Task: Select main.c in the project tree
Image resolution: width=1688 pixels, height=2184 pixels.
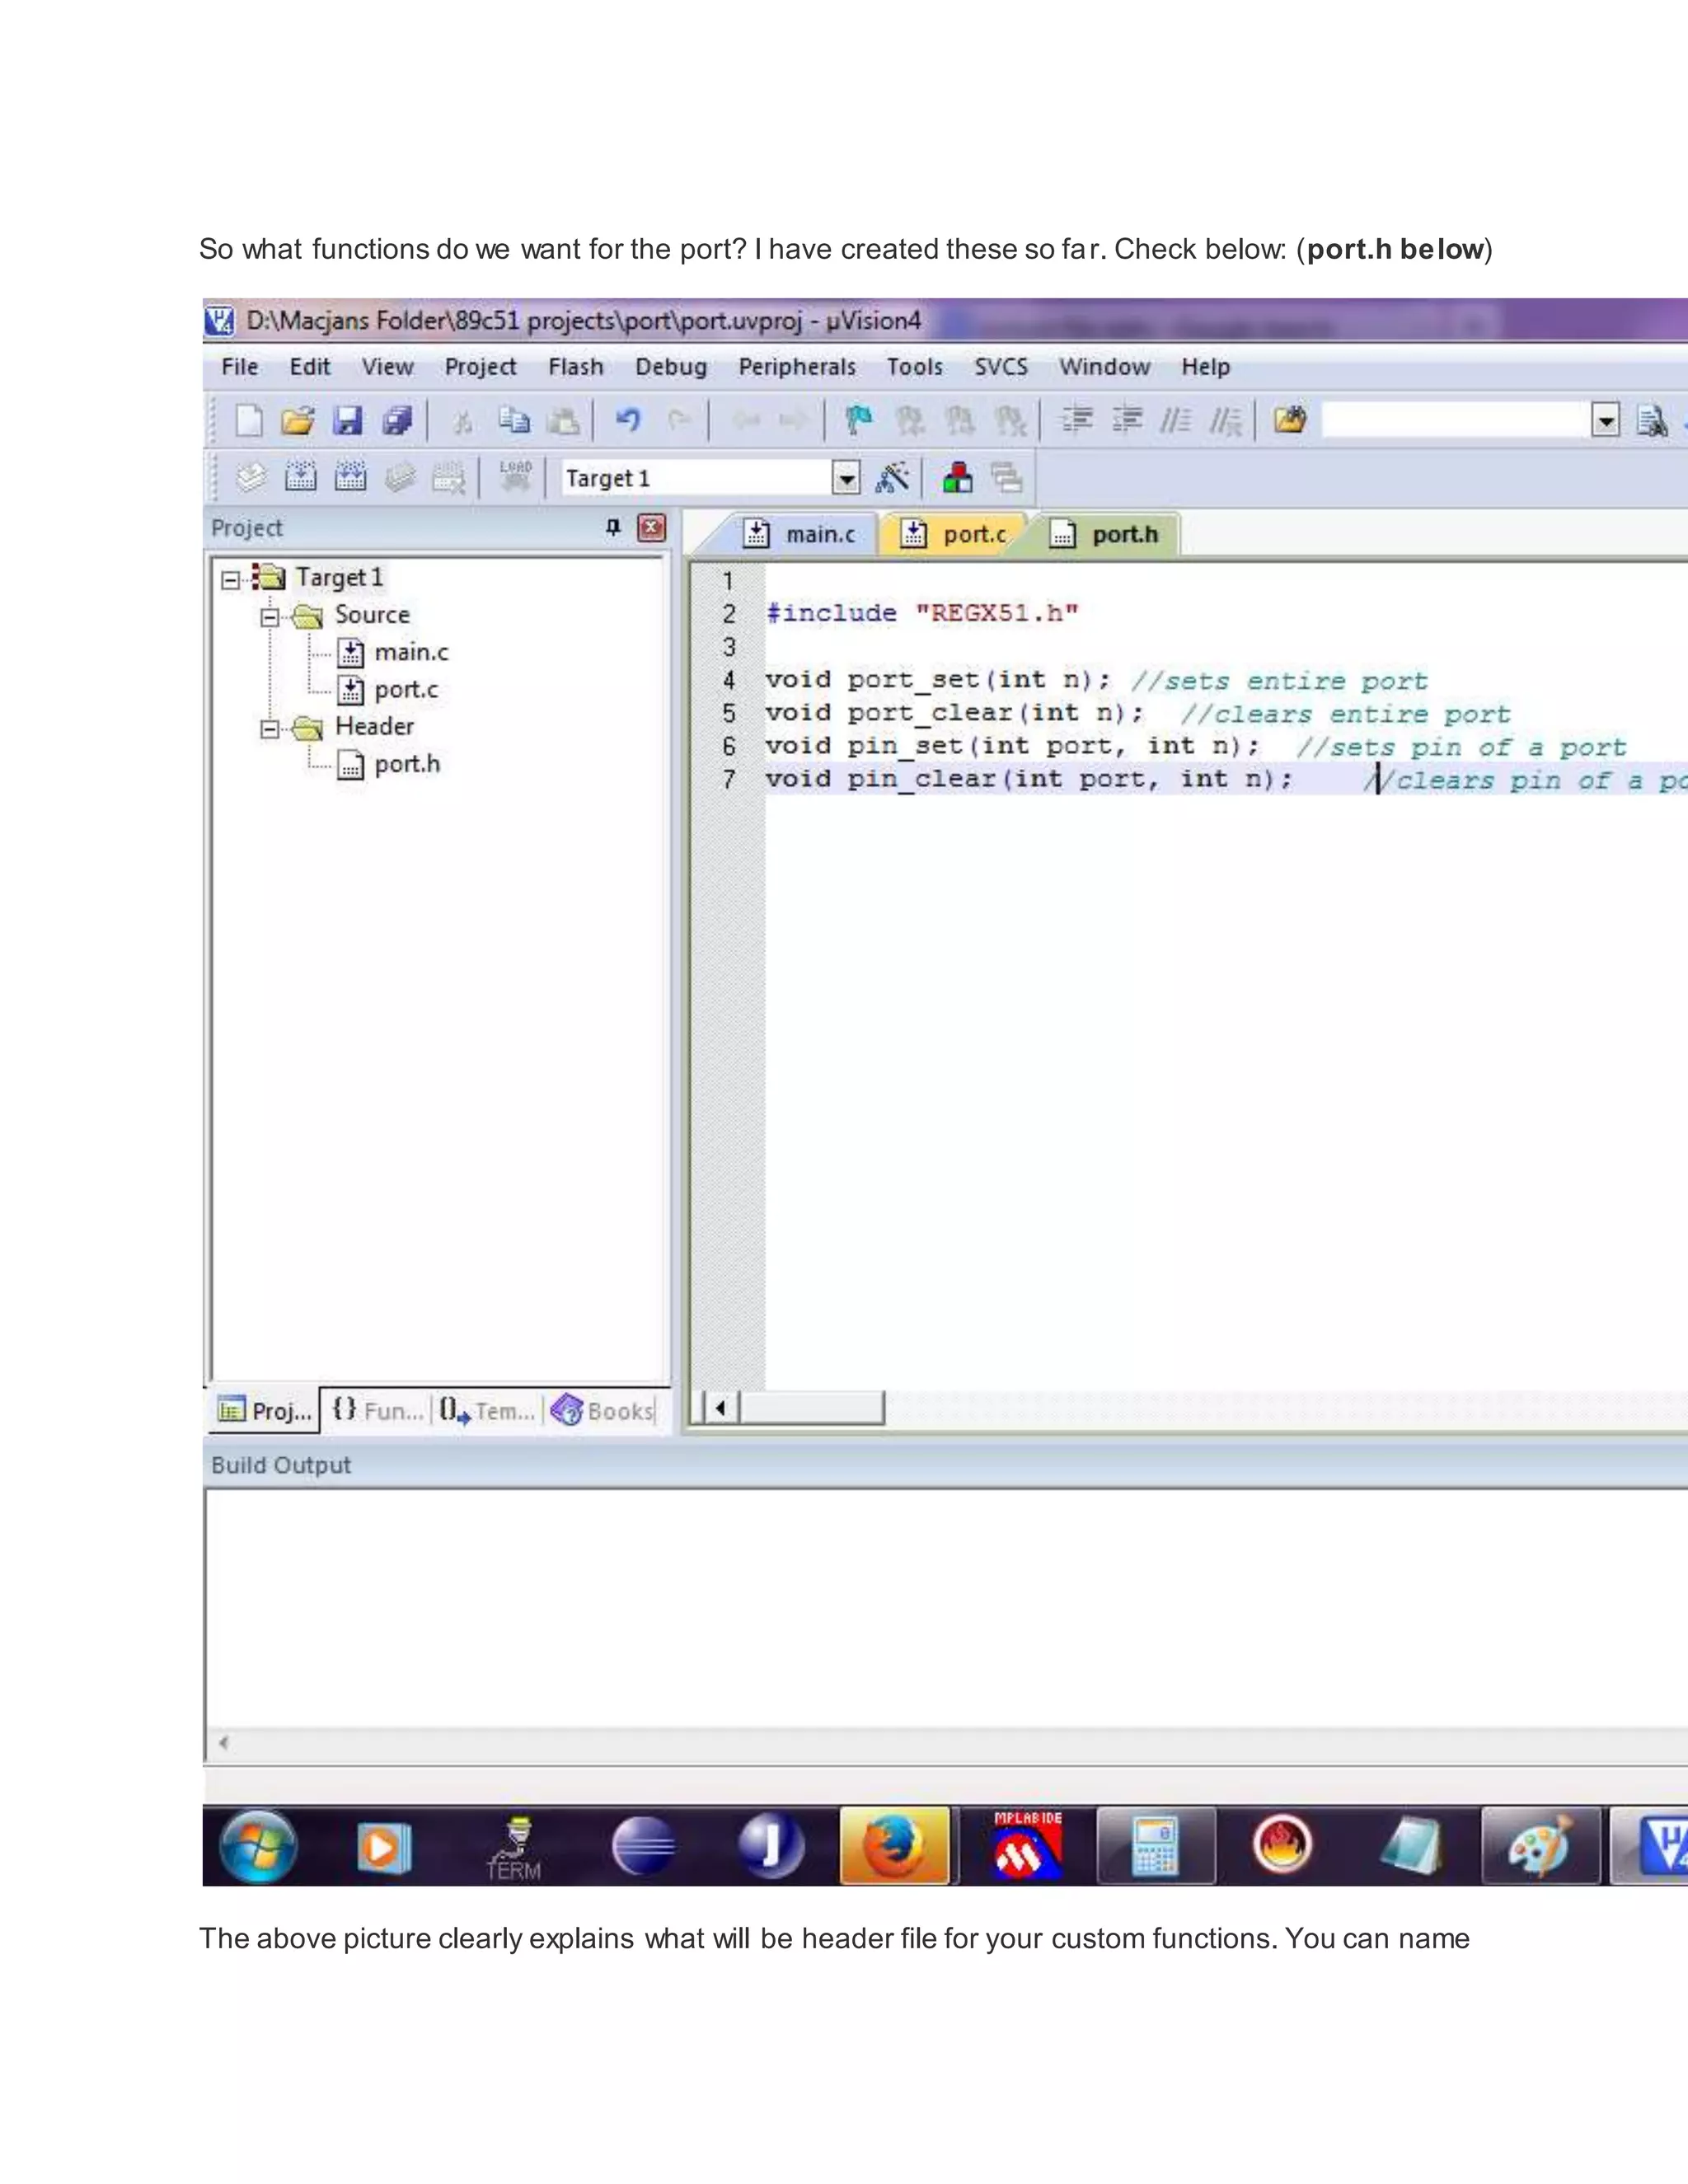Action: pyautogui.click(x=411, y=653)
